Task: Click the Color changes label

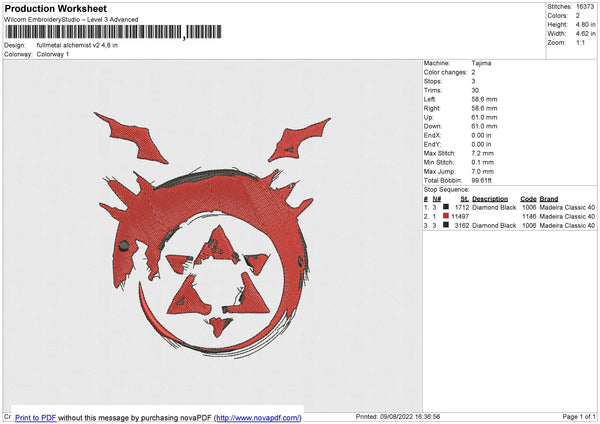Action: click(445, 72)
